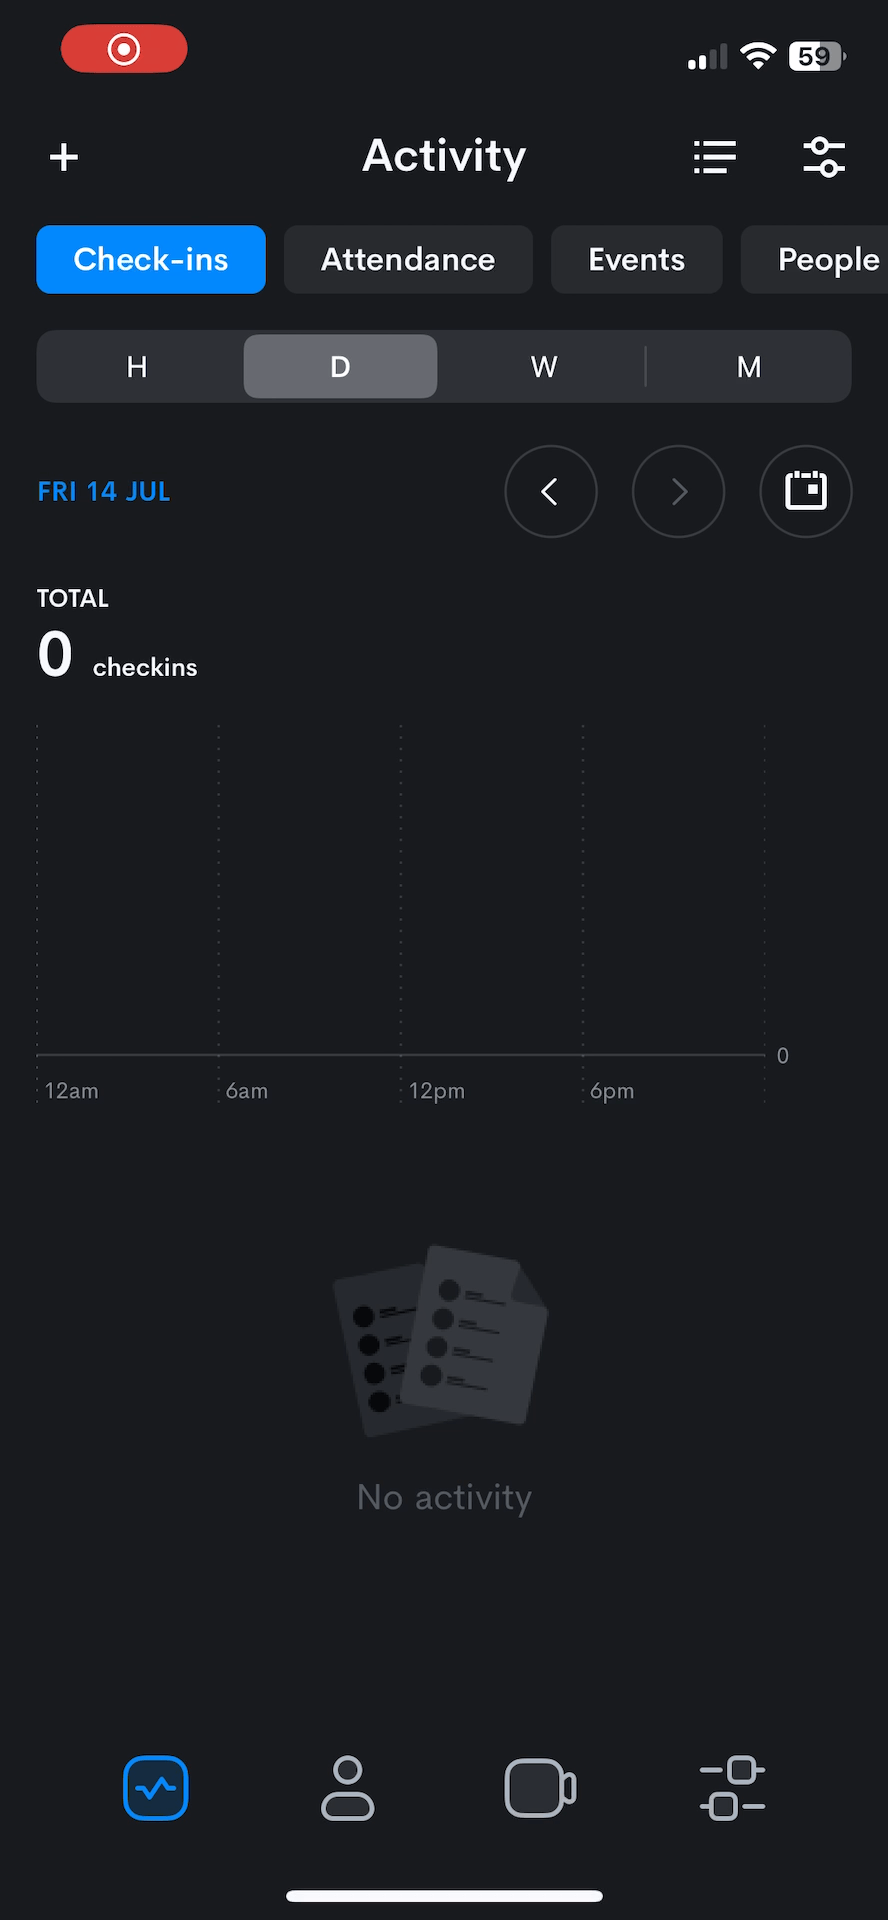Tap the plus icon to add
The width and height of the screenshot is (888, 1920).
click(x=64, y=157)
